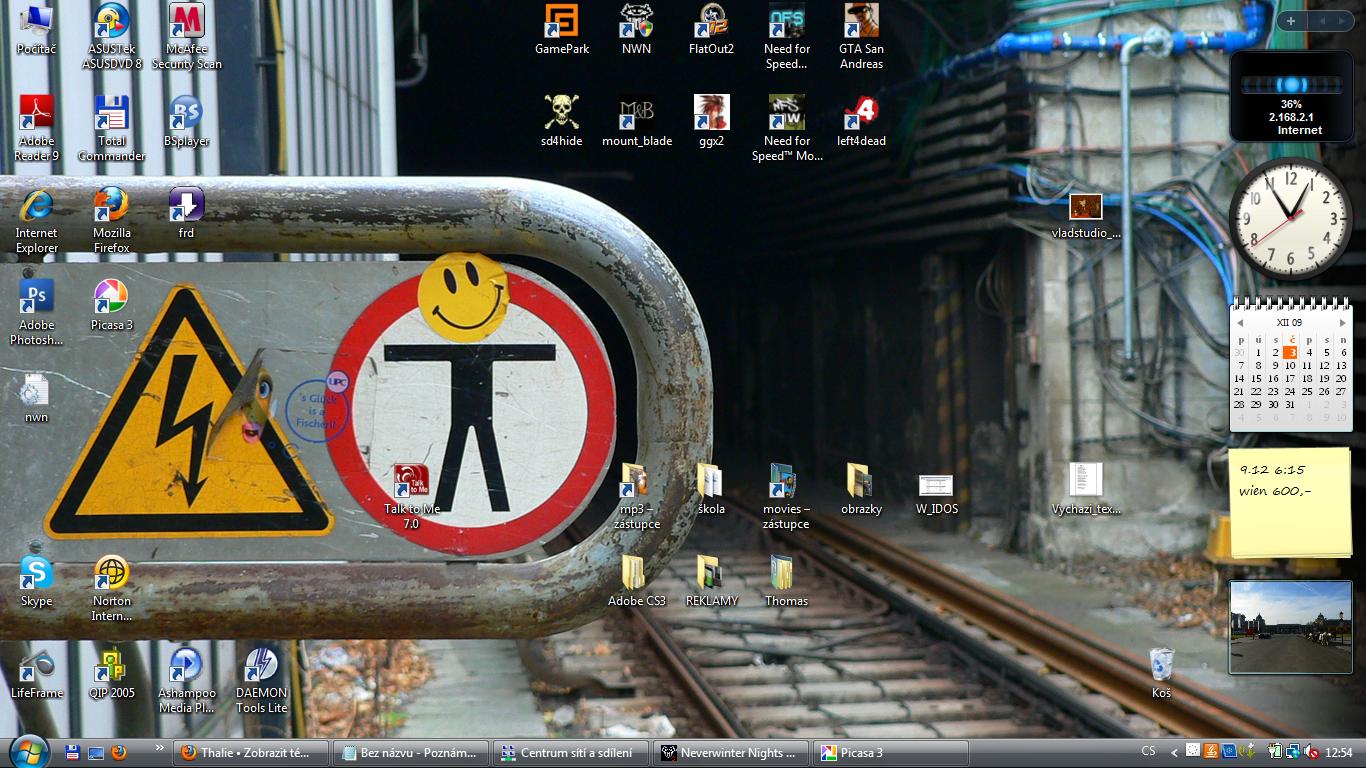The height and width of the screenshot is (768, 1366).
Task: Expand the Quick Launch overflow chevron
Action: point(158,748)
